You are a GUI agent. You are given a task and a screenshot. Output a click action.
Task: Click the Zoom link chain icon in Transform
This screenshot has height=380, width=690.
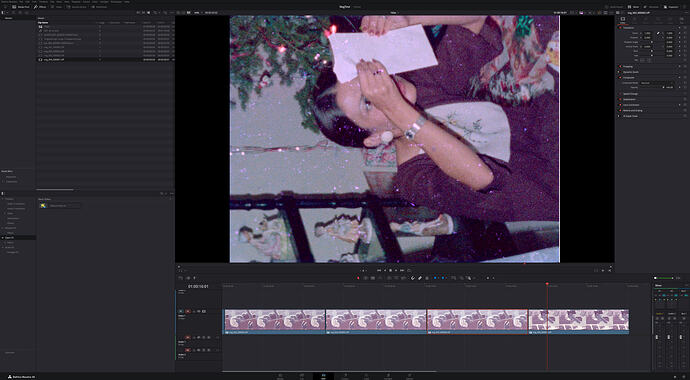(x=658, y=33)
